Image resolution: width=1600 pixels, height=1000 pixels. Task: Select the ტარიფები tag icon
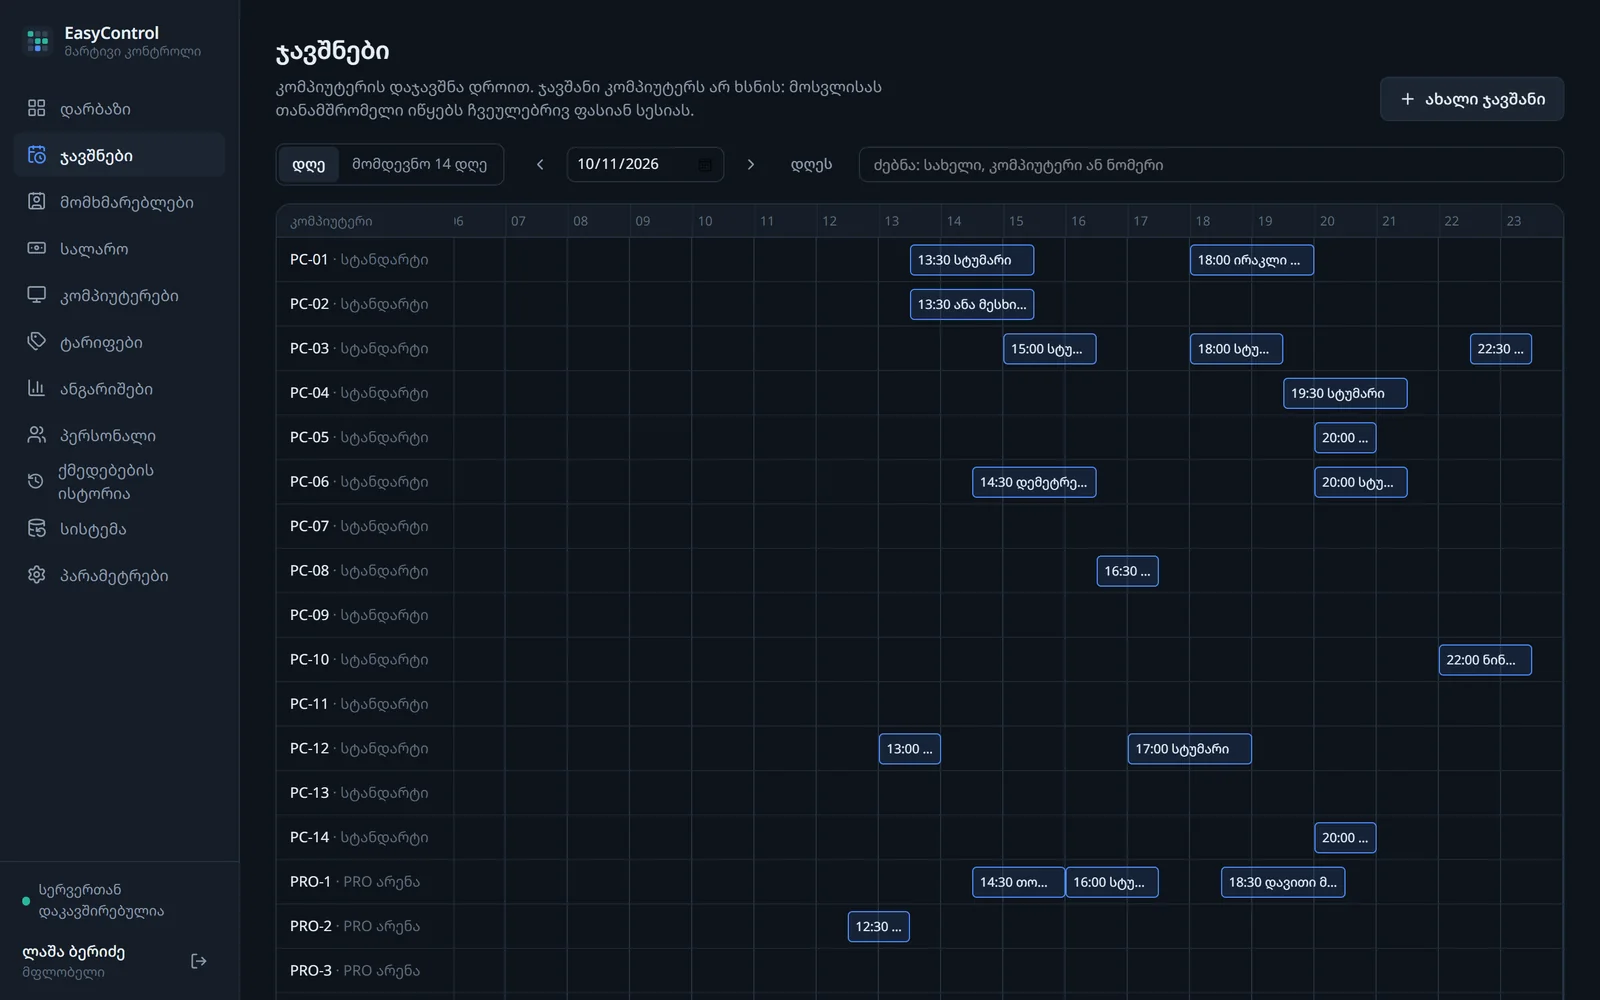click(x=37, y=342)
